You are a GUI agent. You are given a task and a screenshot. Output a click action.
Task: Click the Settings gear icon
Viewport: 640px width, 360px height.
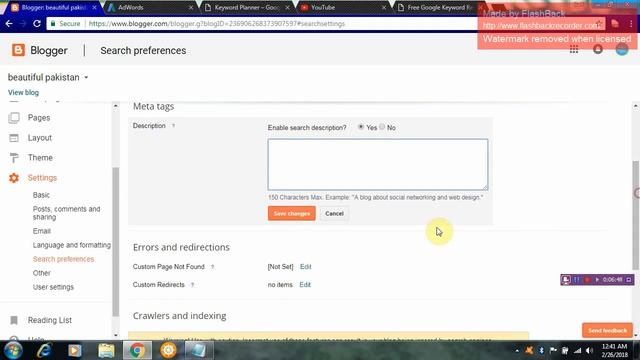pos(14,178)
